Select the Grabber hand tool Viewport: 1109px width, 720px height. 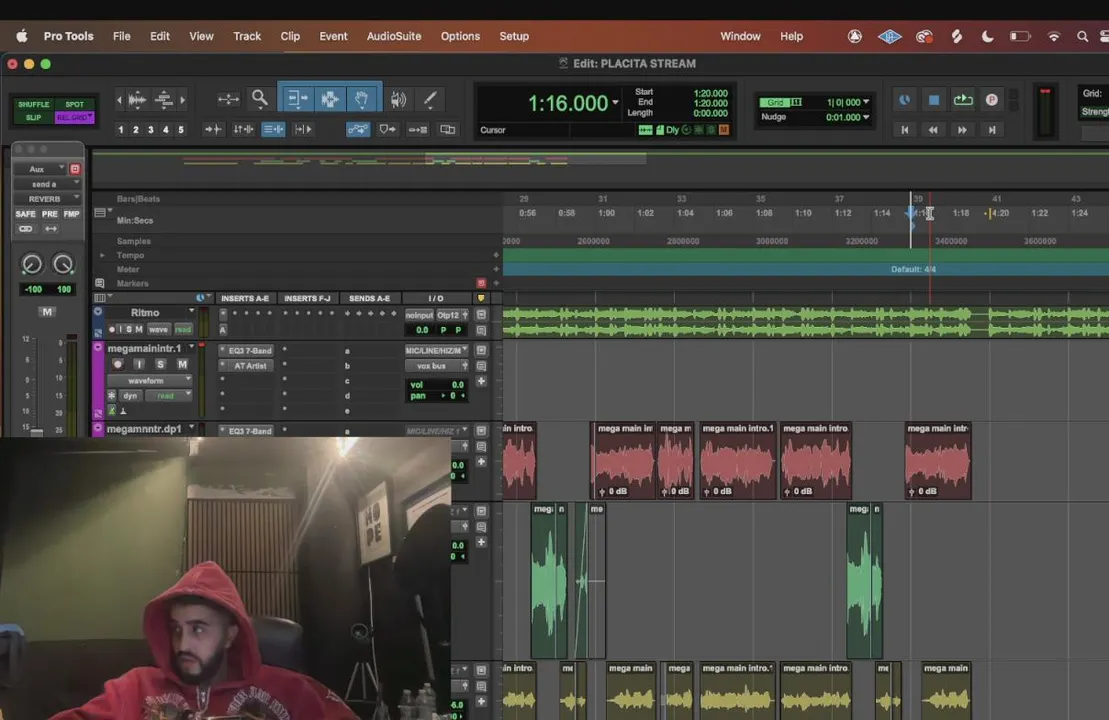point(361,99)
